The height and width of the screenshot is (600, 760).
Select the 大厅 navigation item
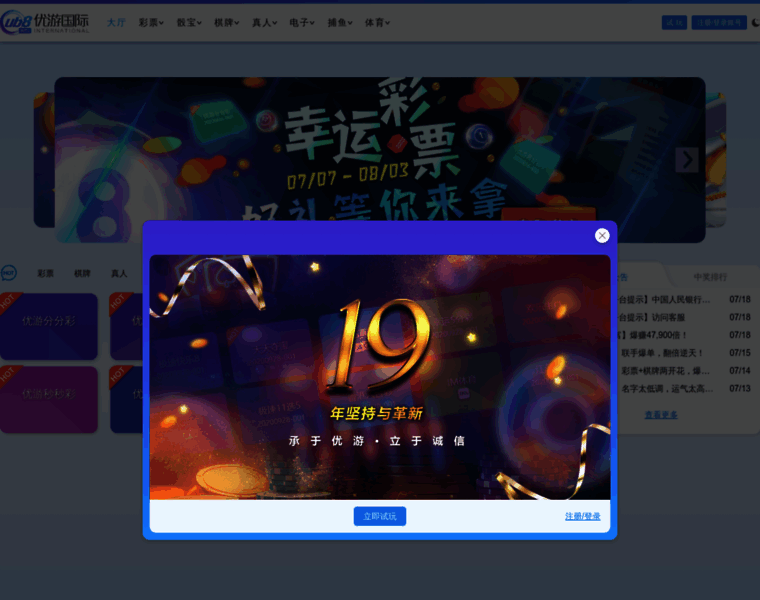coord(116,22)
